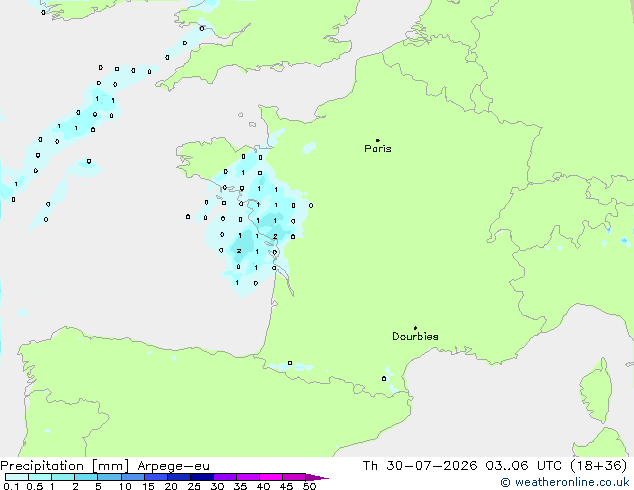This screenshot has height=490, width=634.
Task: Click the legend value label '20'
Action: point(171,486)
